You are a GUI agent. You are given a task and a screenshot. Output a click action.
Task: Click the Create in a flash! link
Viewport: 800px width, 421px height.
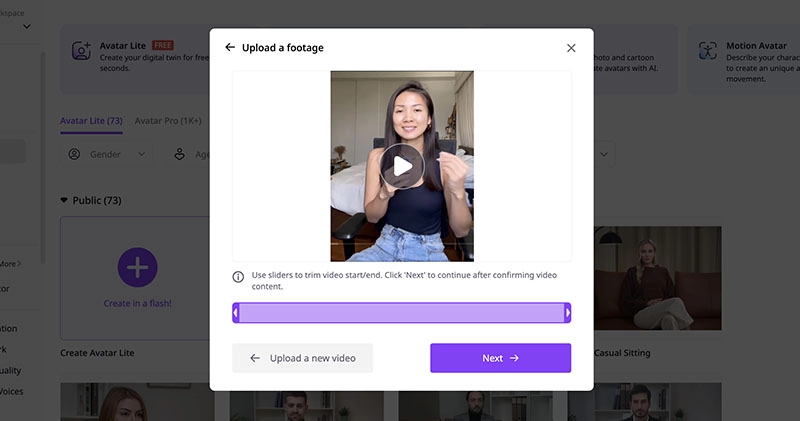pos(137,303)
